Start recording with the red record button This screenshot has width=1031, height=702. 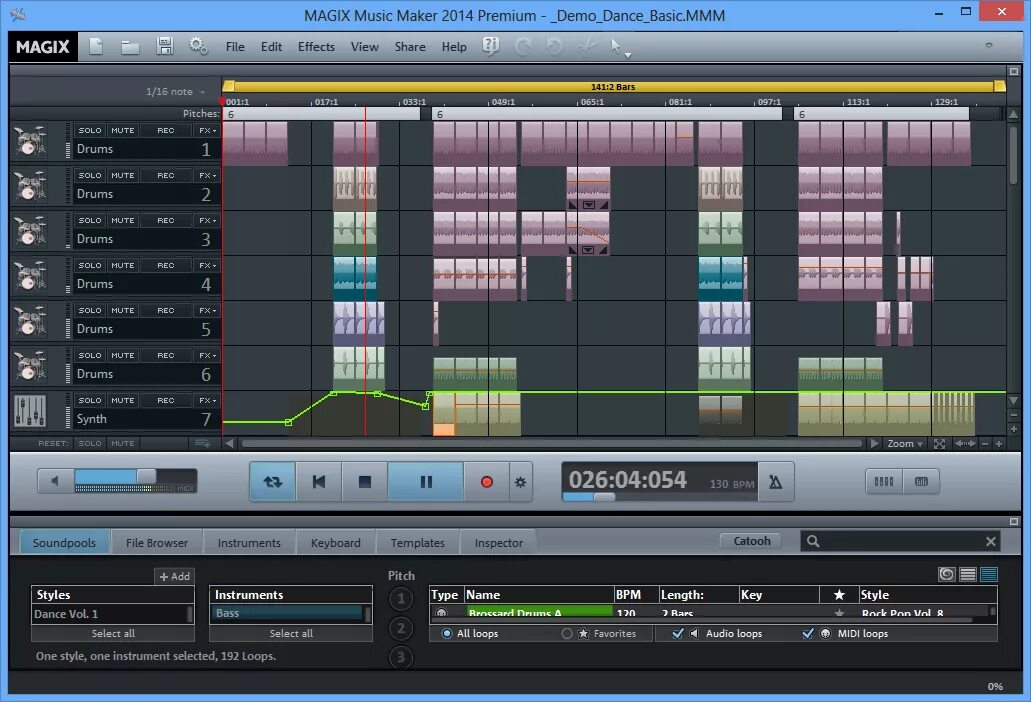[487, 482]
